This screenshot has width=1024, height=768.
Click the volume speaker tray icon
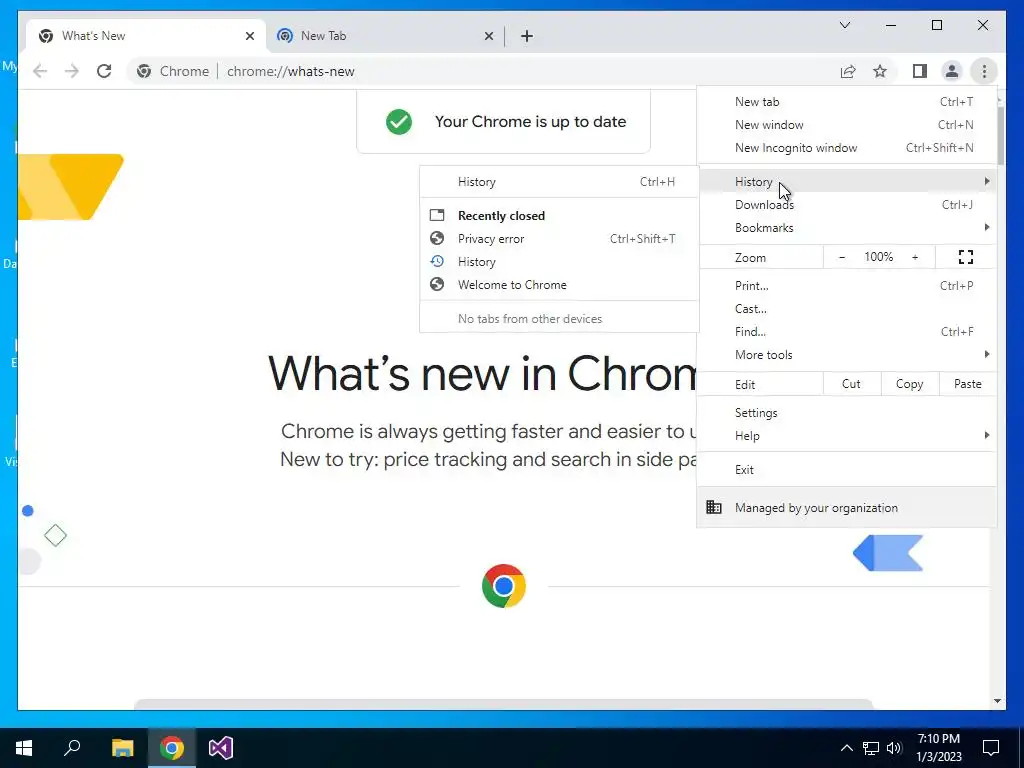[894, 748]
